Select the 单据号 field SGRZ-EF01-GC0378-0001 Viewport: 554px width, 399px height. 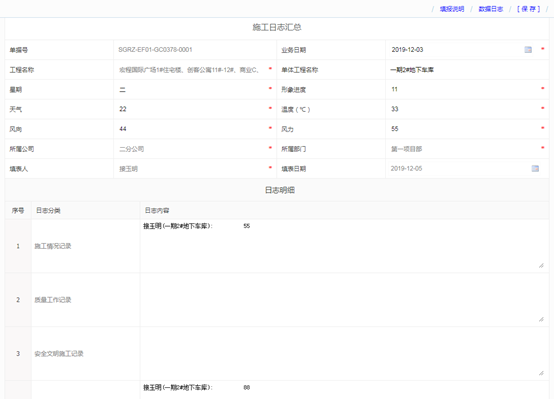click(x=195, y=50)
